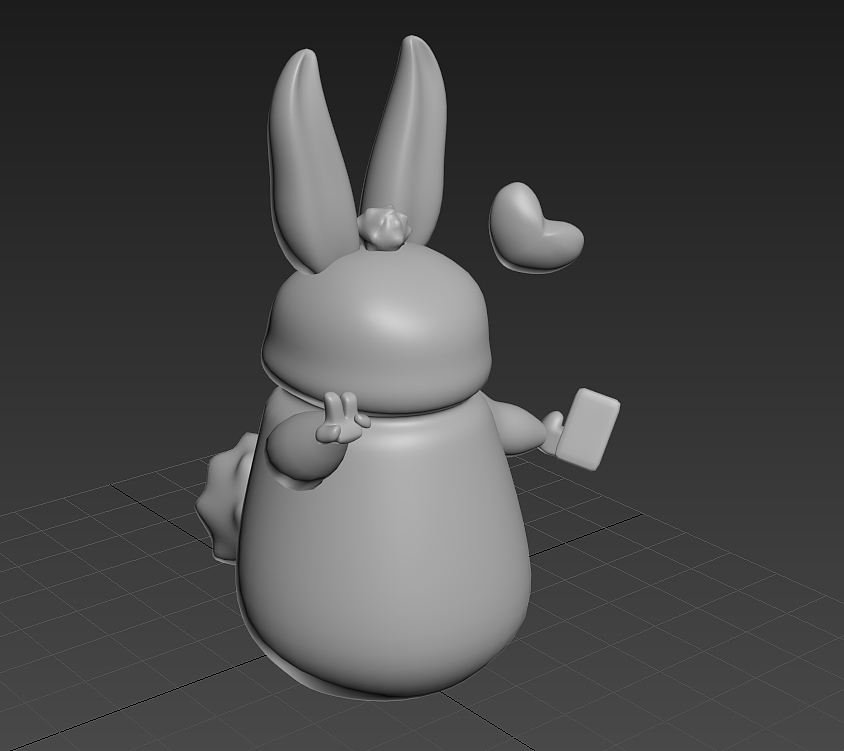This screenshot has width=844, height=751.
Task: Select the phone held by the bunny
Action: click(x=588, y=429)
